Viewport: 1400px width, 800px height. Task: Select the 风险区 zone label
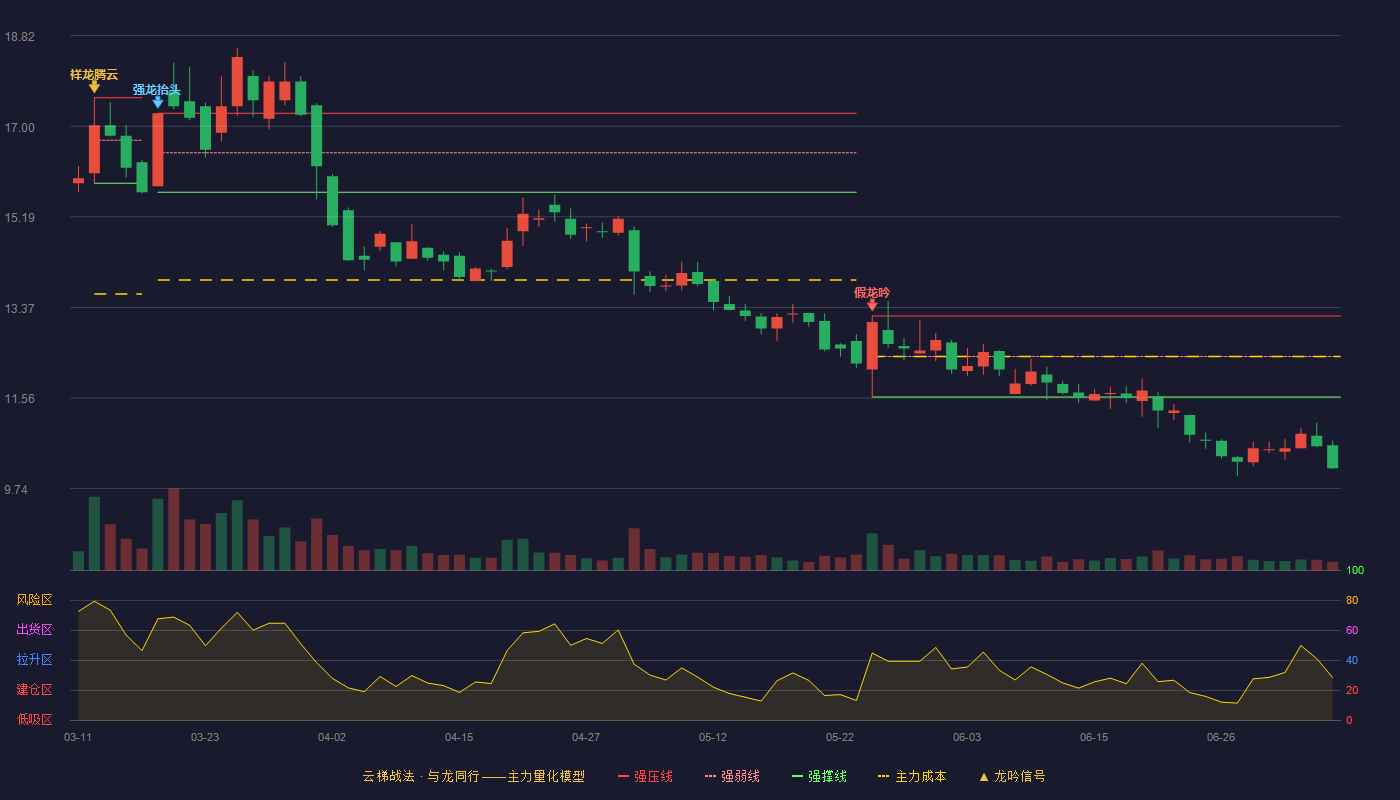coord(34,600)
